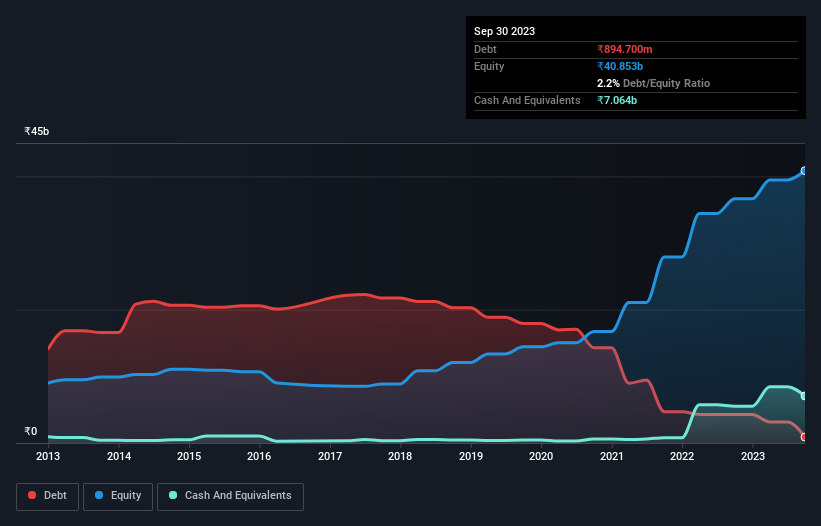The height and width of the screenshot is (526, 821).
Task: Click the red Debt endpoint marker
Action: [804, 437]
